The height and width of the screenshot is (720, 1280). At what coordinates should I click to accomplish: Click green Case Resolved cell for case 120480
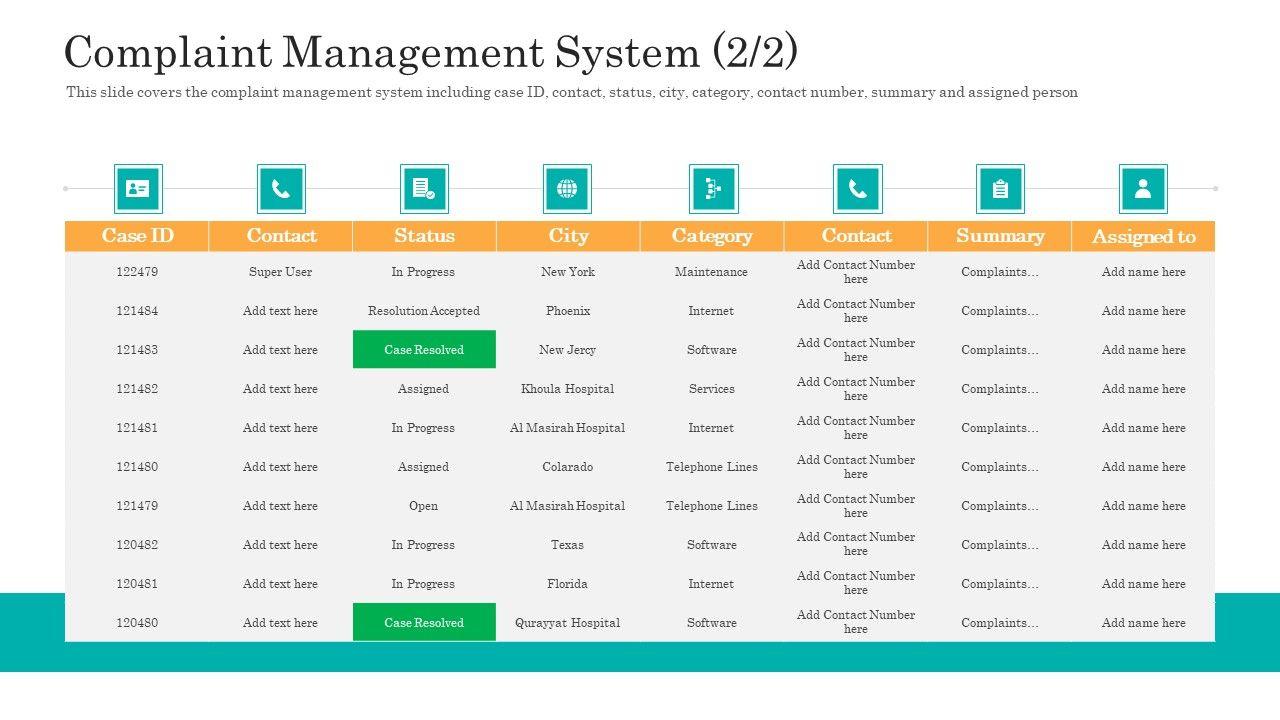point(424,622)
